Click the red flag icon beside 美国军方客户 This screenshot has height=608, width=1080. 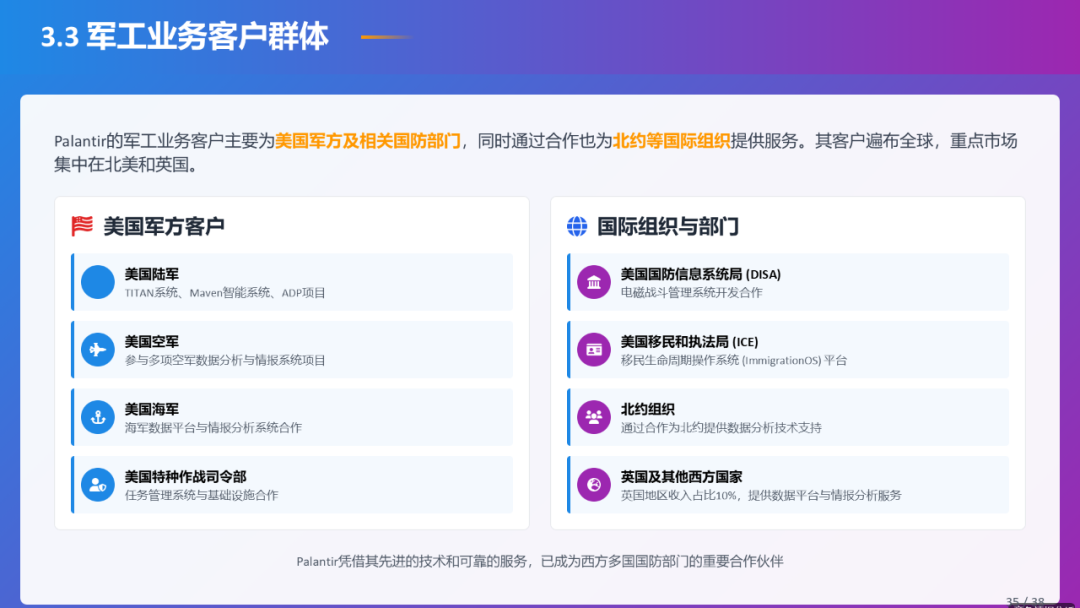point(82,226)
